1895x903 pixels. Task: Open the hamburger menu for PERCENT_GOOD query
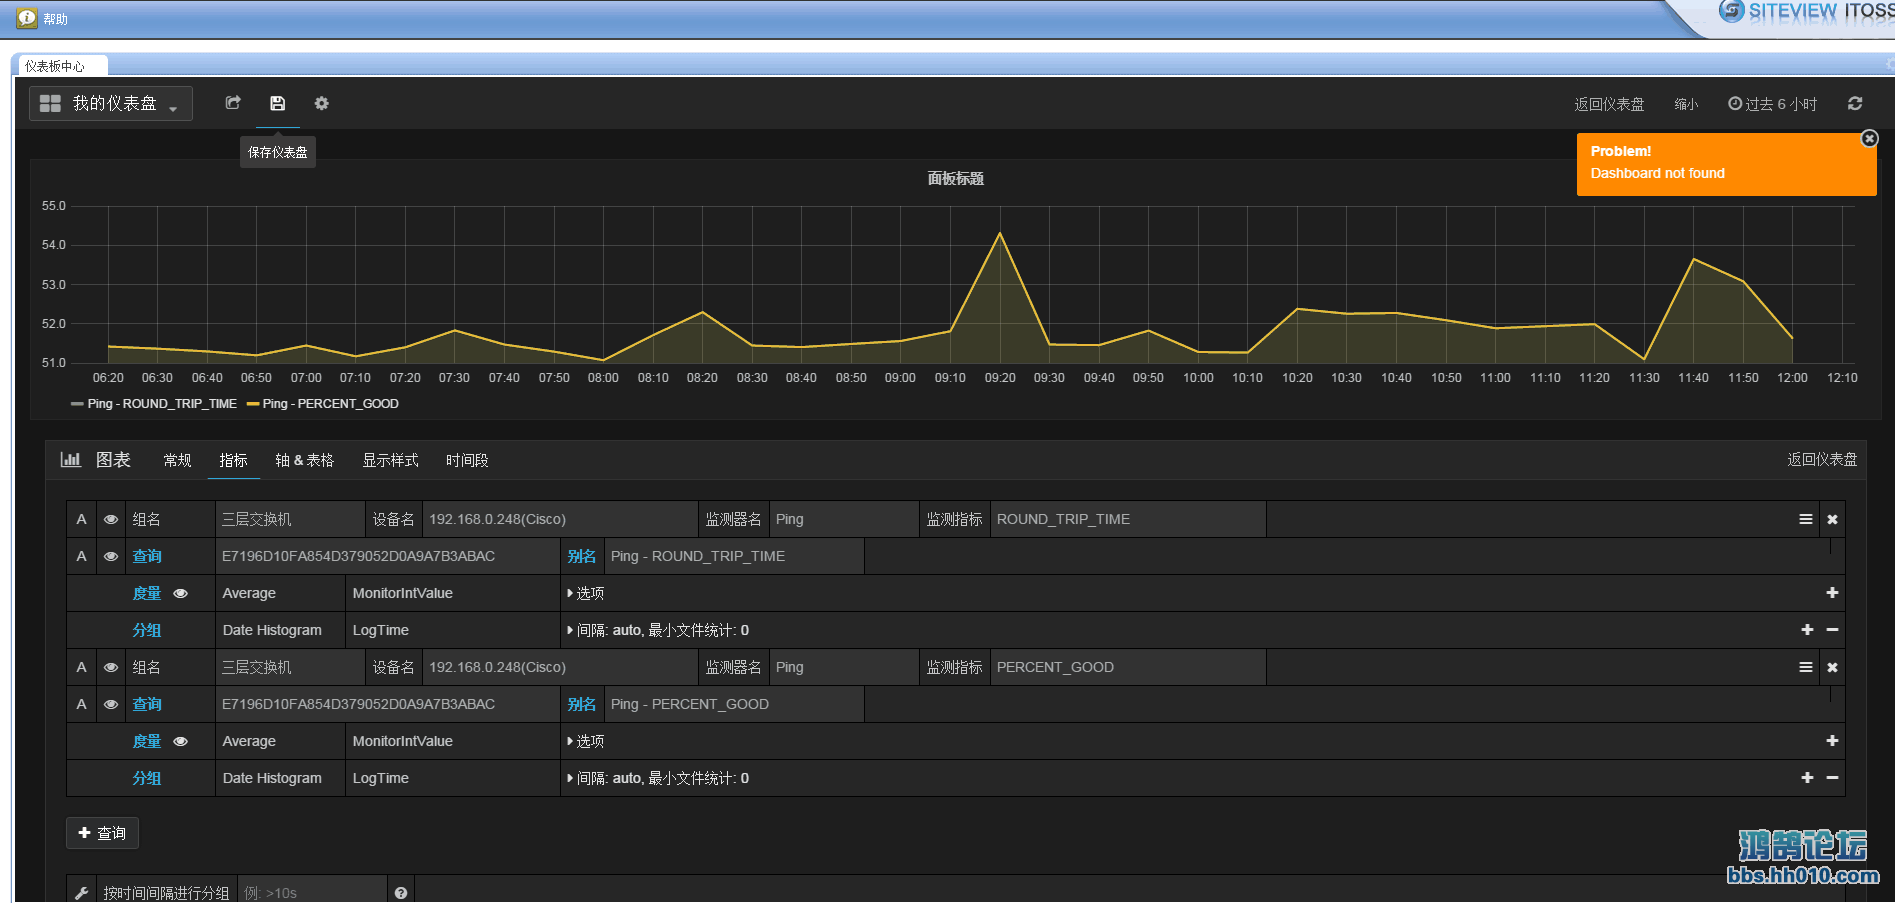(x=1806, y=667)
